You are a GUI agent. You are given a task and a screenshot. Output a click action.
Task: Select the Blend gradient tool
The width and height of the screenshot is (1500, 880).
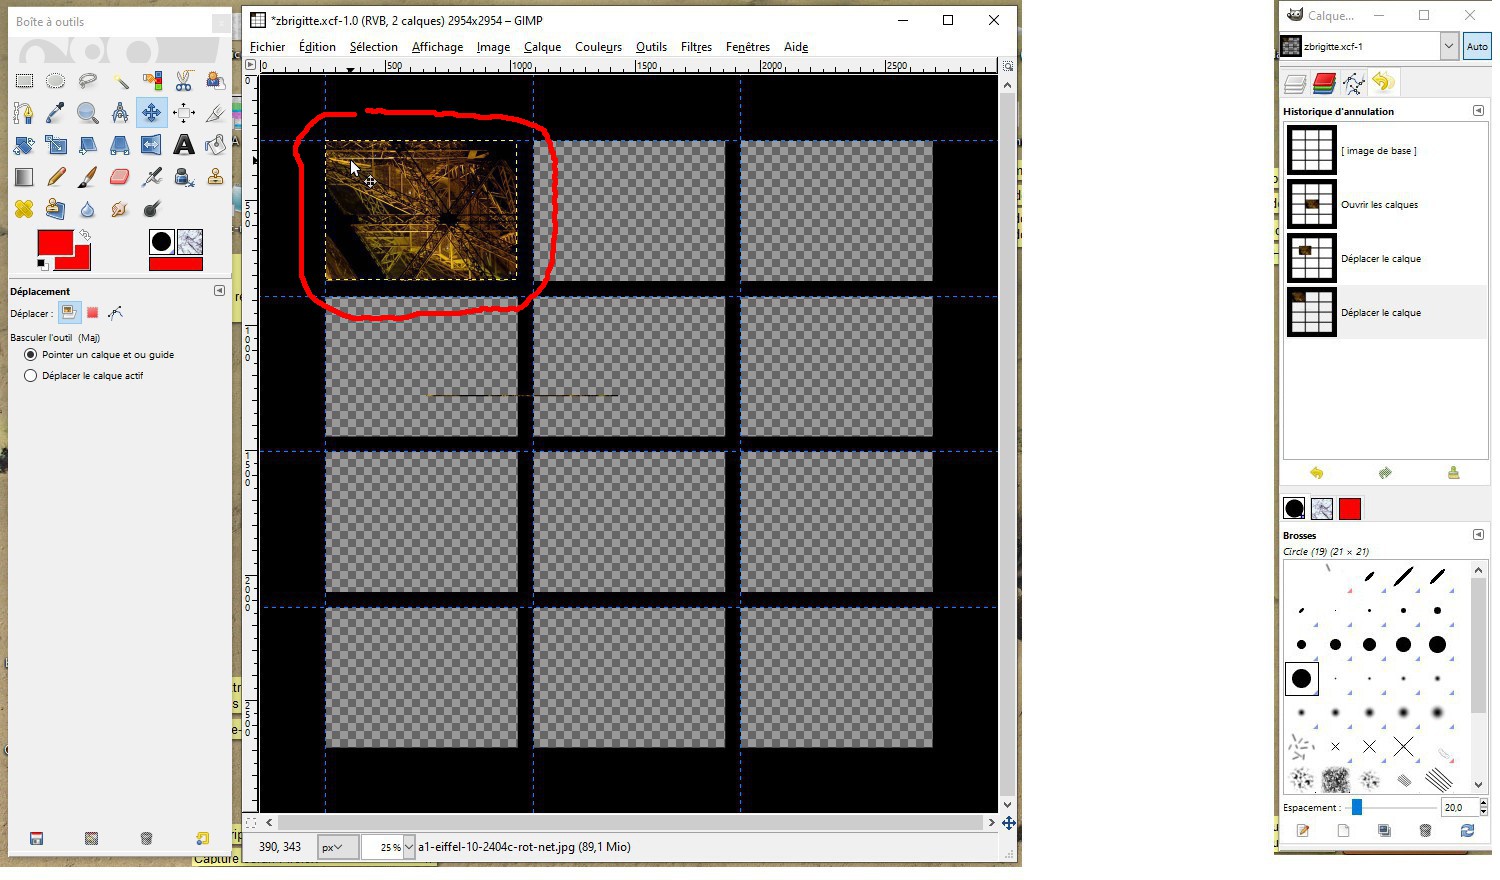(24, 177)
